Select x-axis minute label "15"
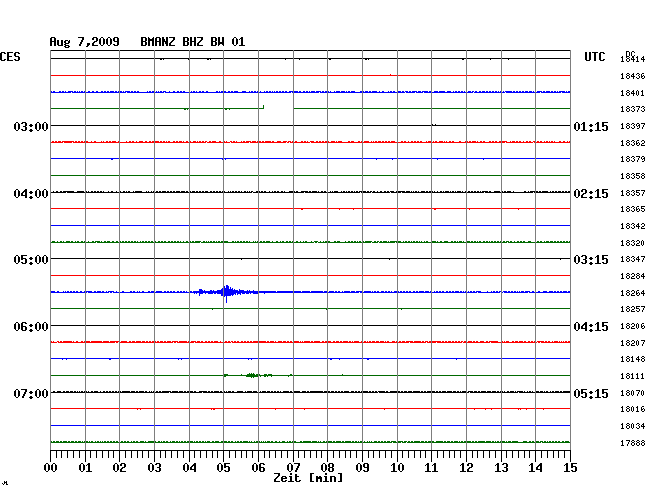 point(570,468)
